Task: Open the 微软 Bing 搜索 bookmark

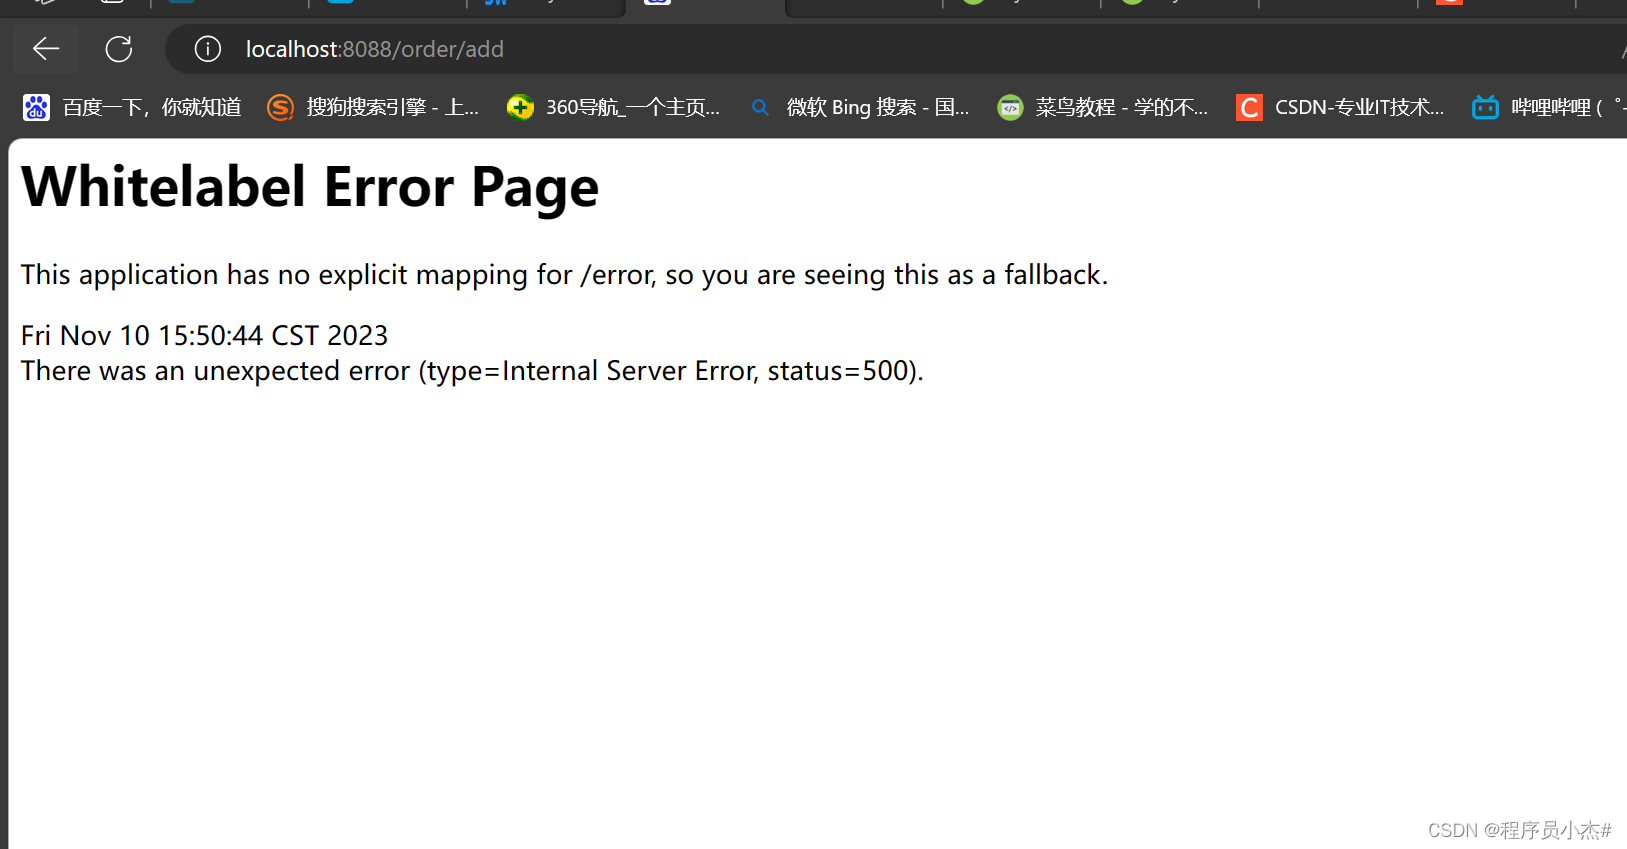Action: point(859,107)
